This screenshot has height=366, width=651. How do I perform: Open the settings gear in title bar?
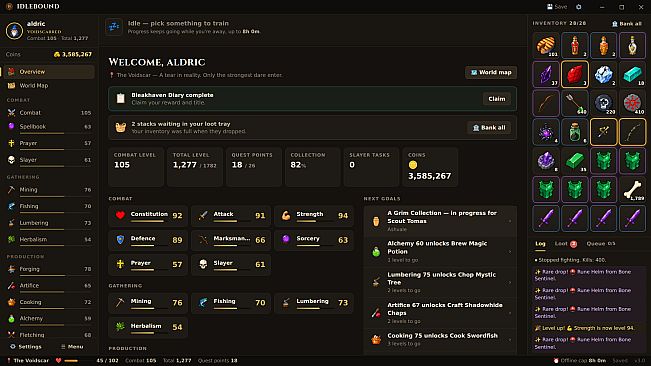click(x=578, y=7)
